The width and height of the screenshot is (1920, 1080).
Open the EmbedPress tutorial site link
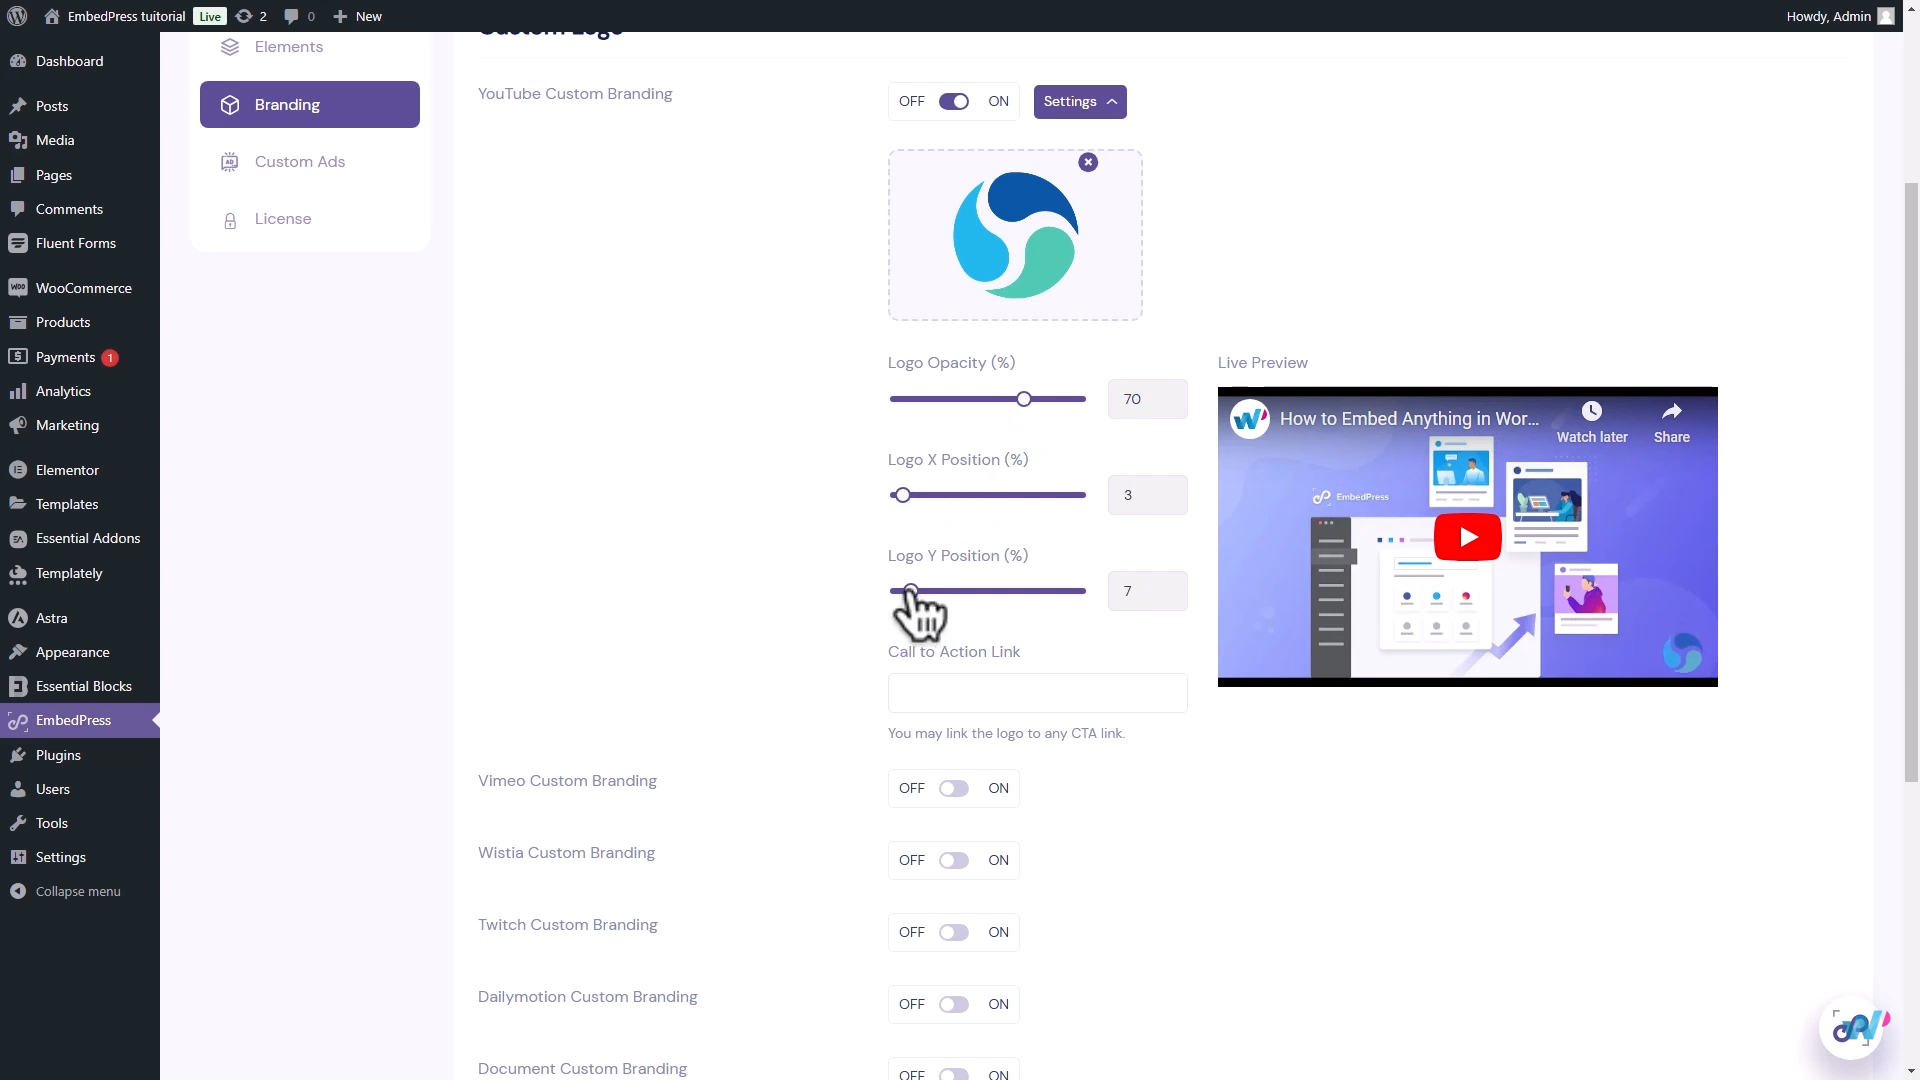click(x=126, y=16)
